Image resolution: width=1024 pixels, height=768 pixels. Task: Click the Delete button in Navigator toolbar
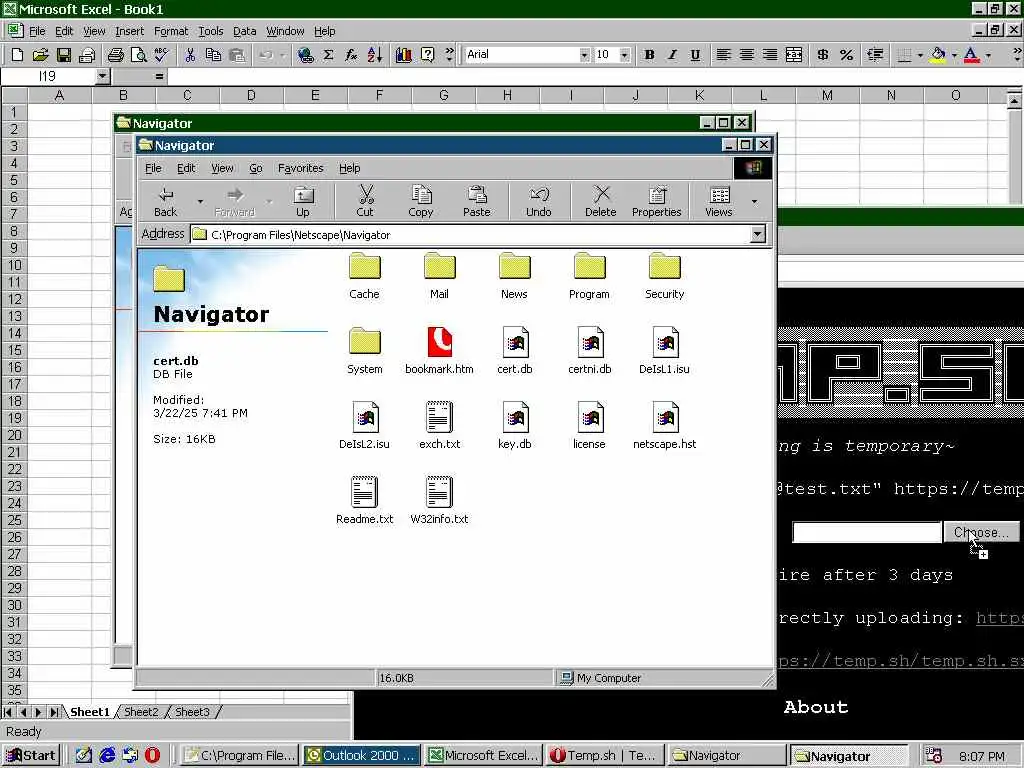click(601, 200)
